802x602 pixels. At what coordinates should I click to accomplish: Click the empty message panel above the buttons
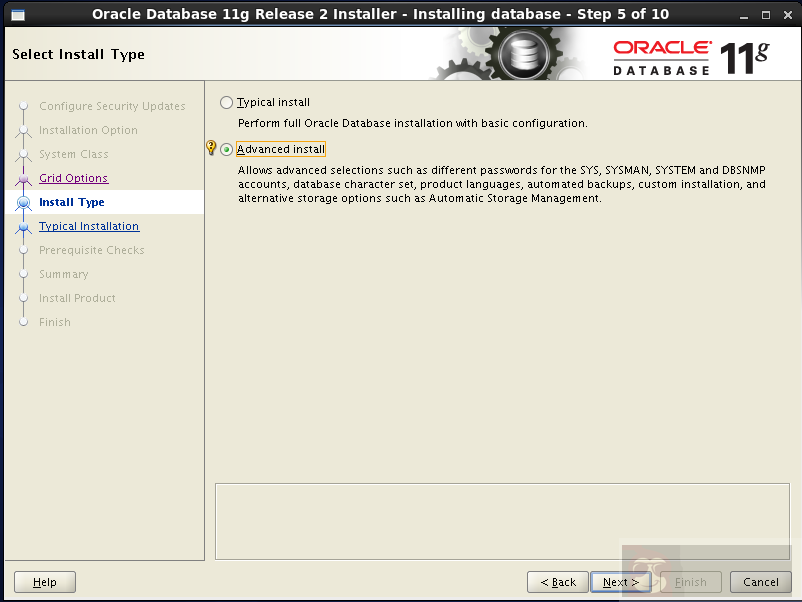click(x=500, y=520)
